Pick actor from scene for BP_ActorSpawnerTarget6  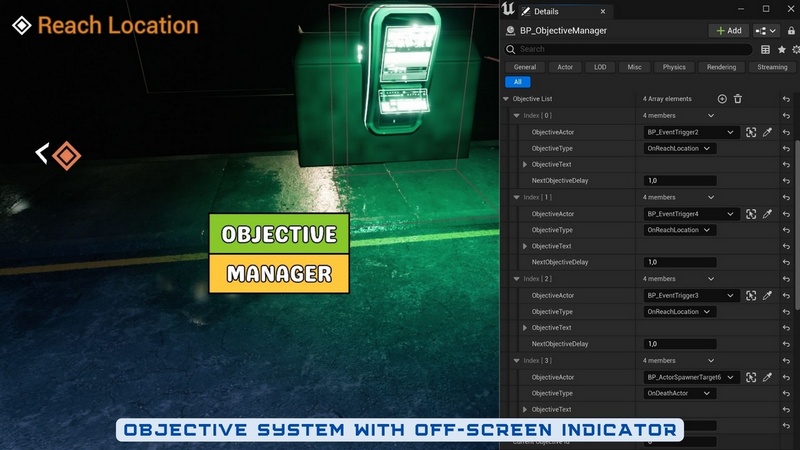767,377
